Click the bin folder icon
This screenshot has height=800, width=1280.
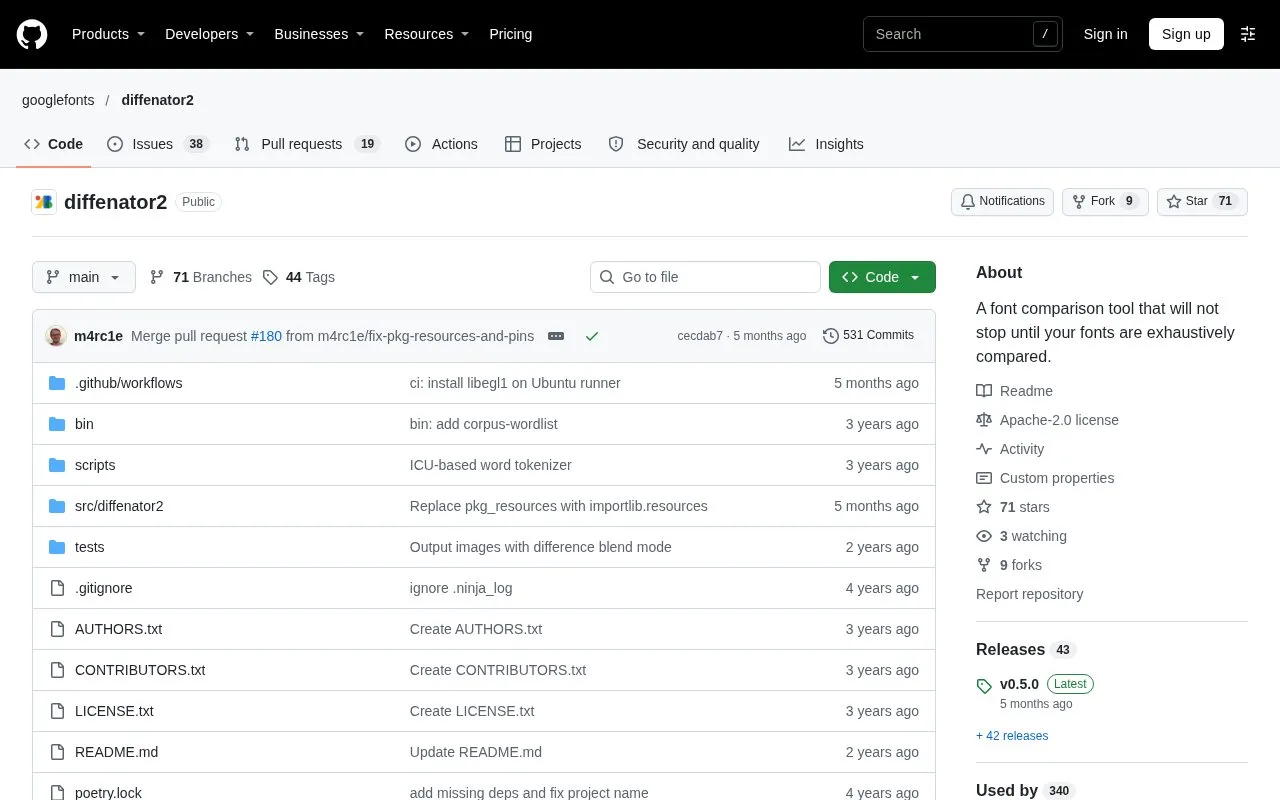57,424
